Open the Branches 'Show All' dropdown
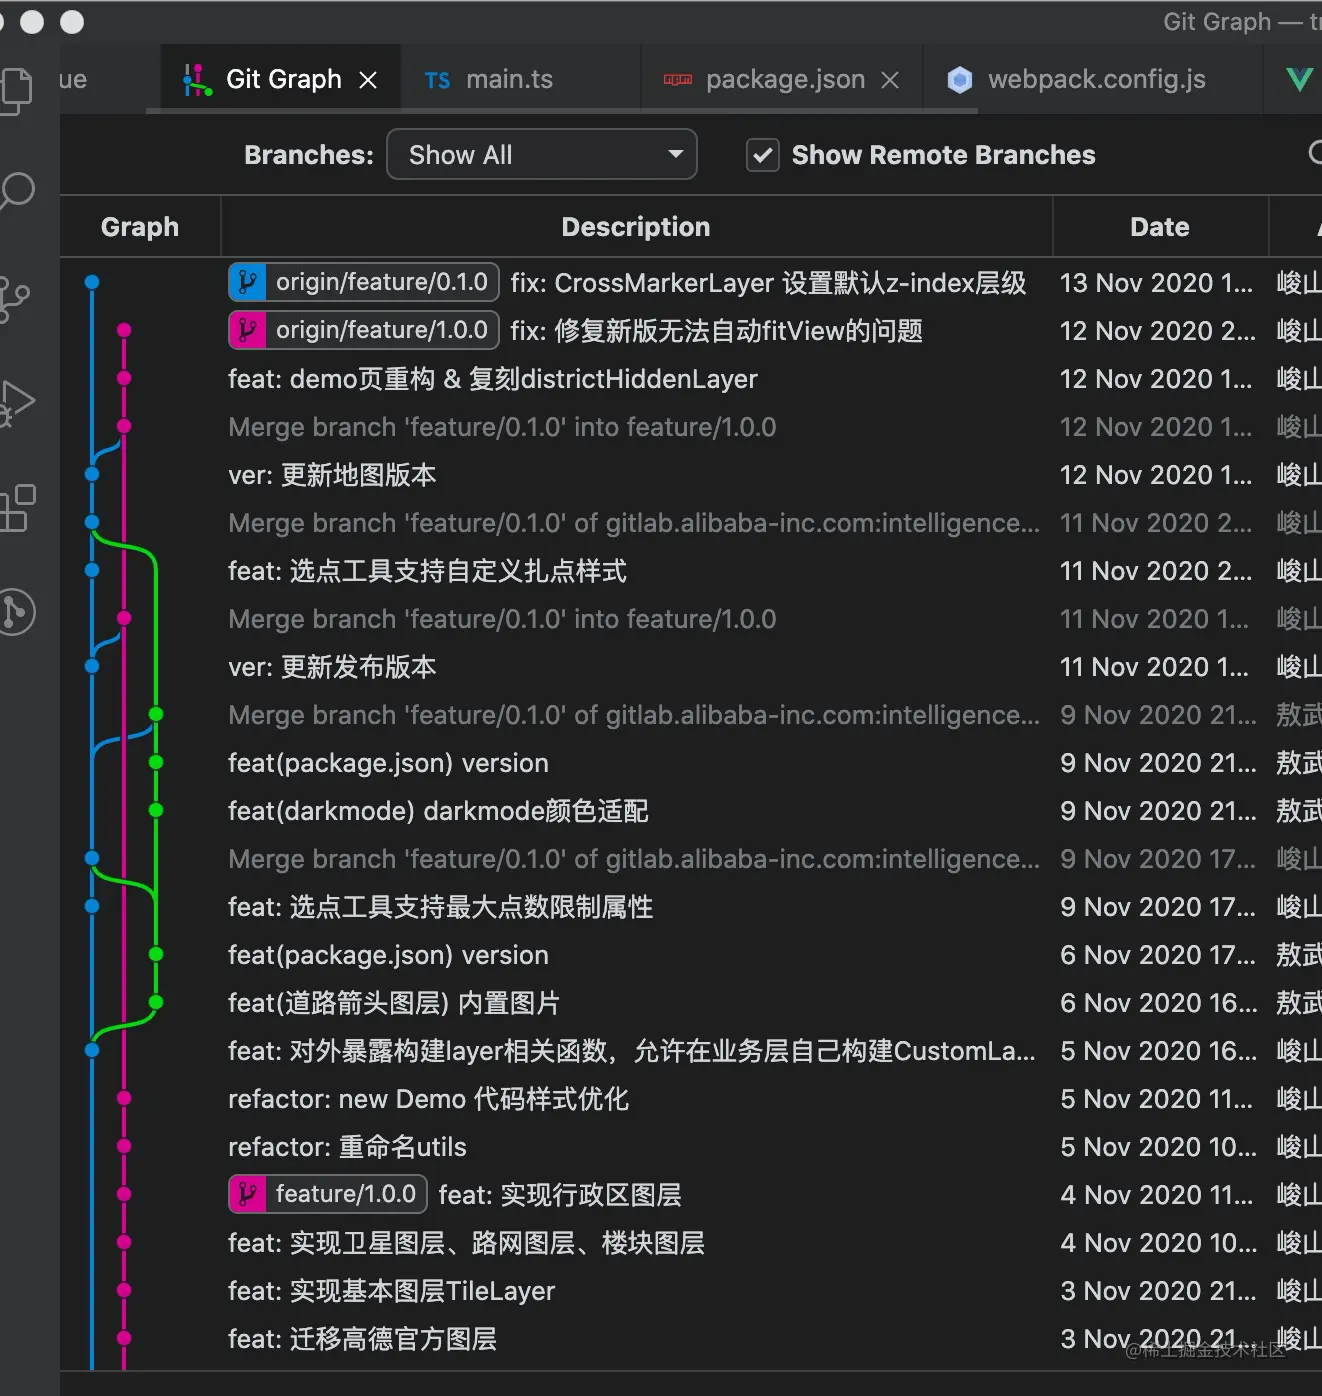 pos(542,155)
